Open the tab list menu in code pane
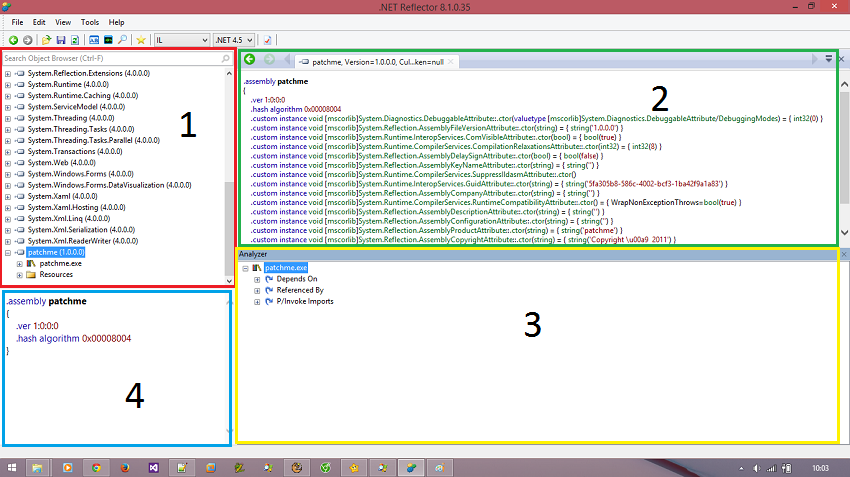850x477 pixels. 829,59
